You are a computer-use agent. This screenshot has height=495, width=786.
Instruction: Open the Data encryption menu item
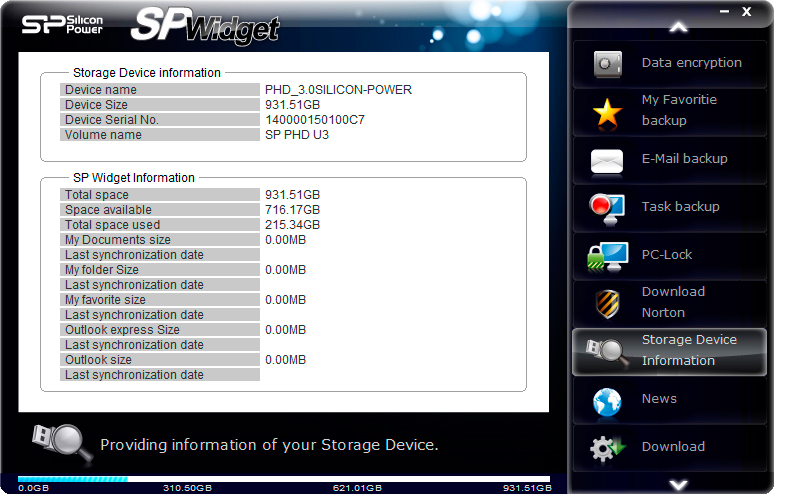click(x=691, y=63)
